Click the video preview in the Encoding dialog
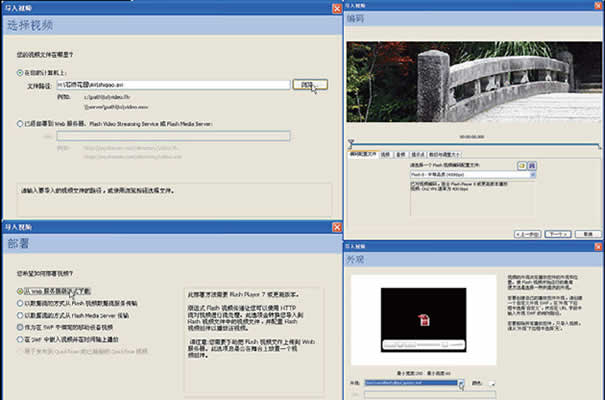 [474, 82]
